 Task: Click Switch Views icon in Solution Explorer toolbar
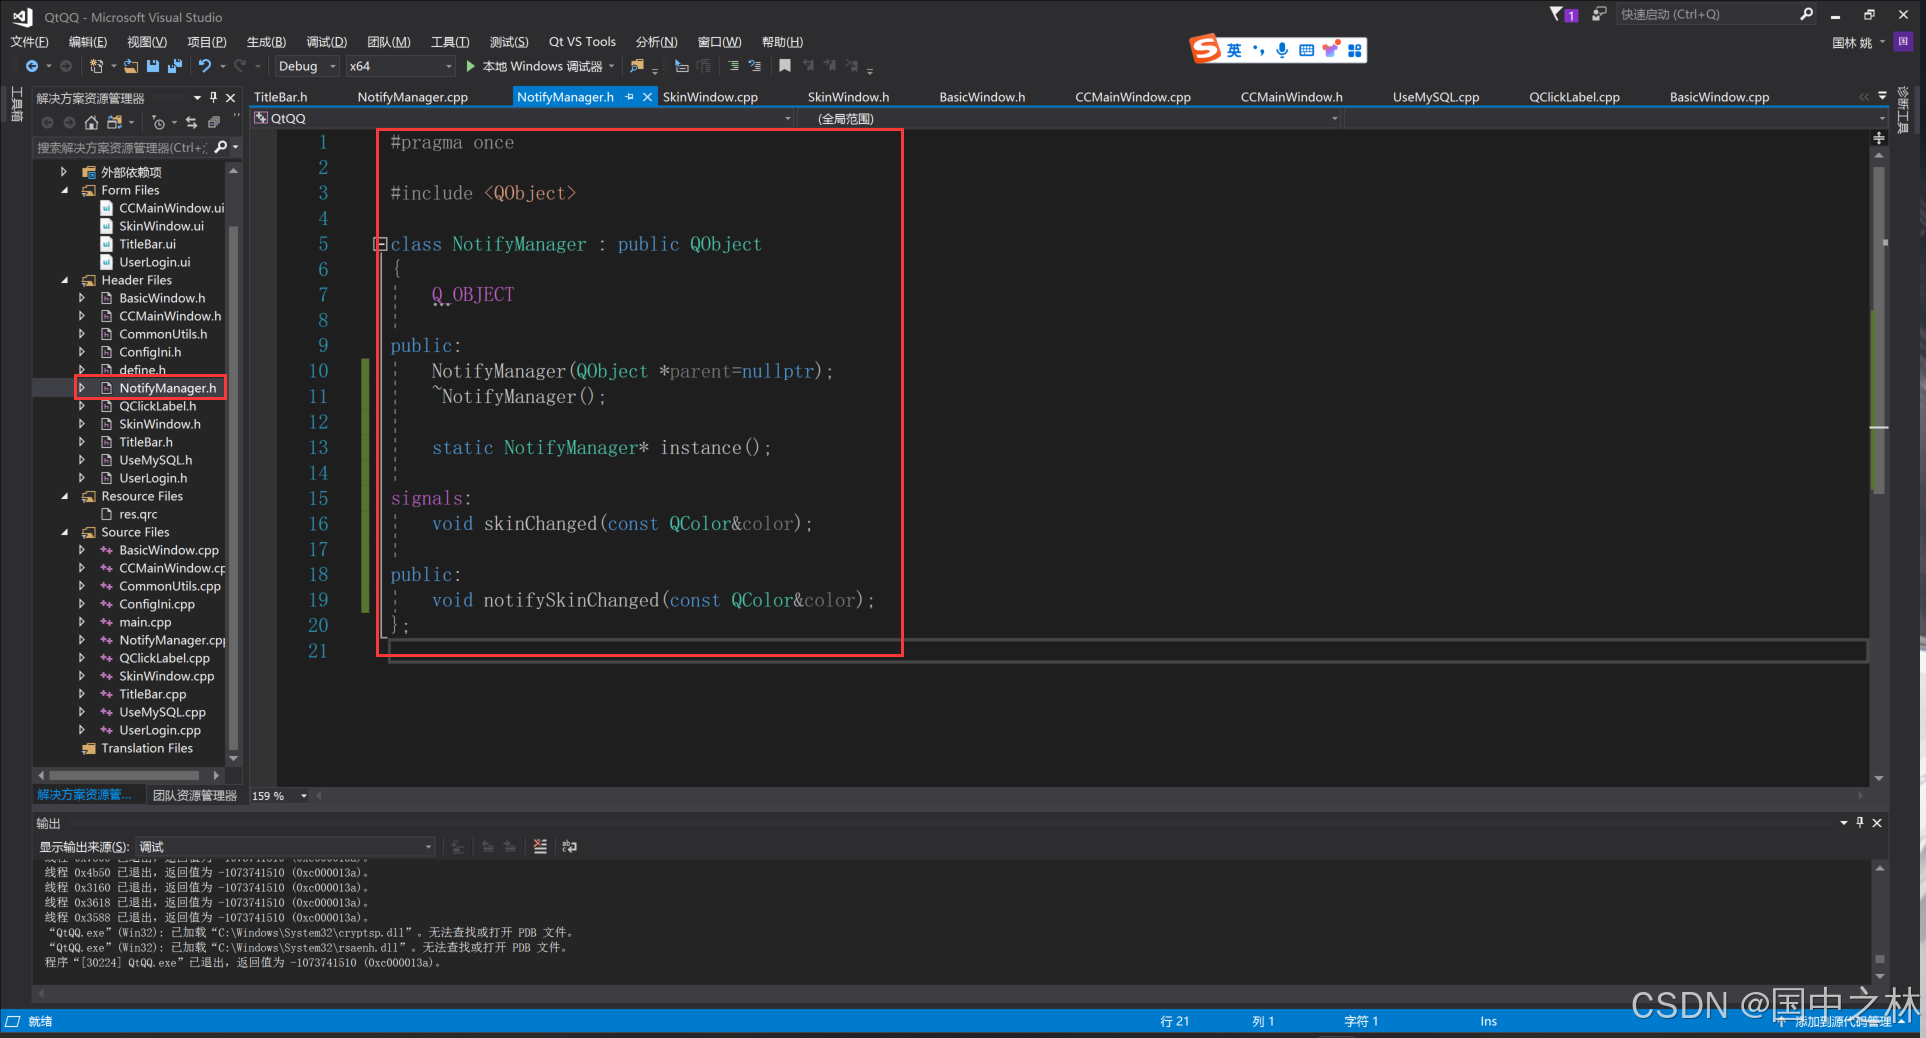(114, 122)
